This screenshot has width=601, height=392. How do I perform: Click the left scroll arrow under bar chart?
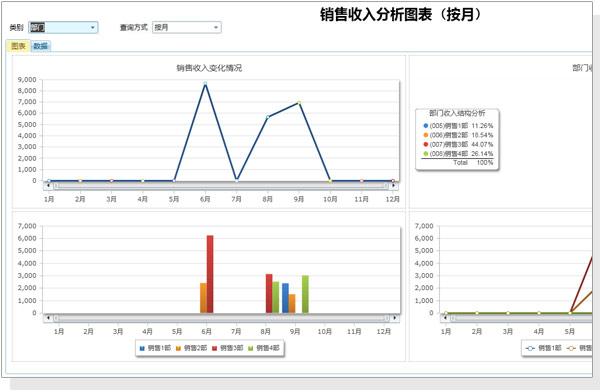48,318
